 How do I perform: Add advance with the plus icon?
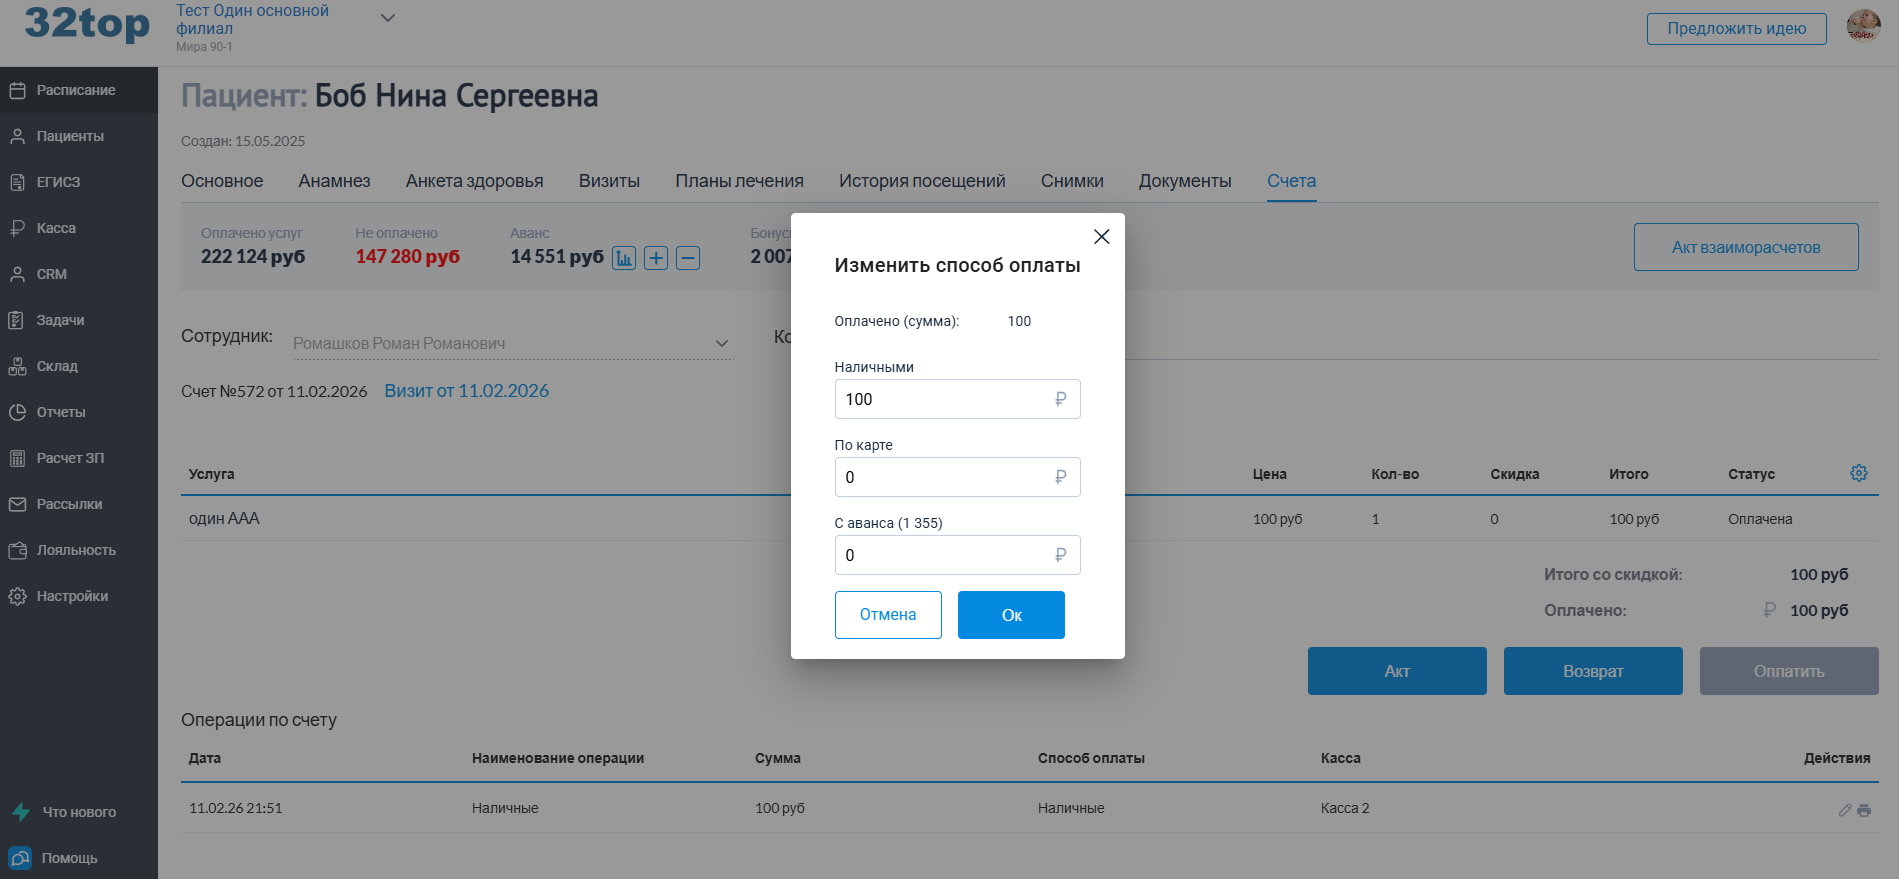(x=656, y=258)
